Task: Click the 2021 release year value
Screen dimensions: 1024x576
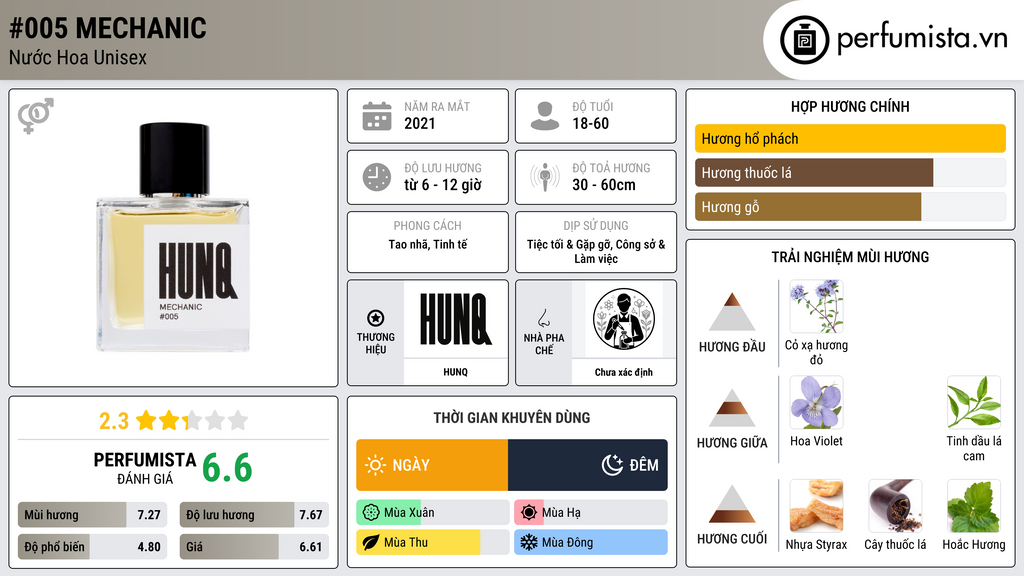Action: pos(419,123)
